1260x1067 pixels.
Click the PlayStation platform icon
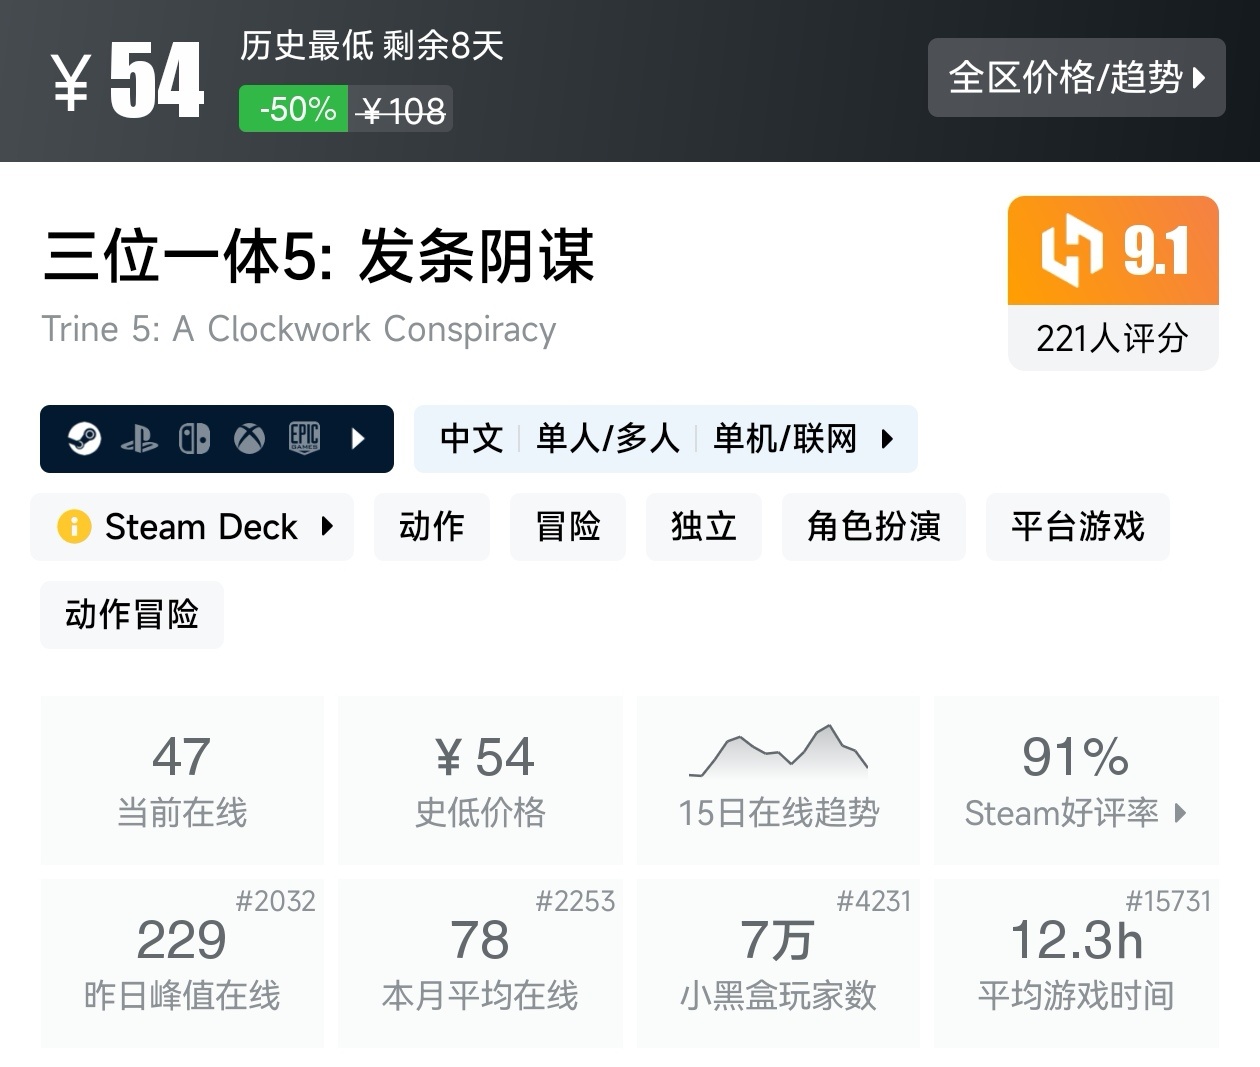coord(139,439)
